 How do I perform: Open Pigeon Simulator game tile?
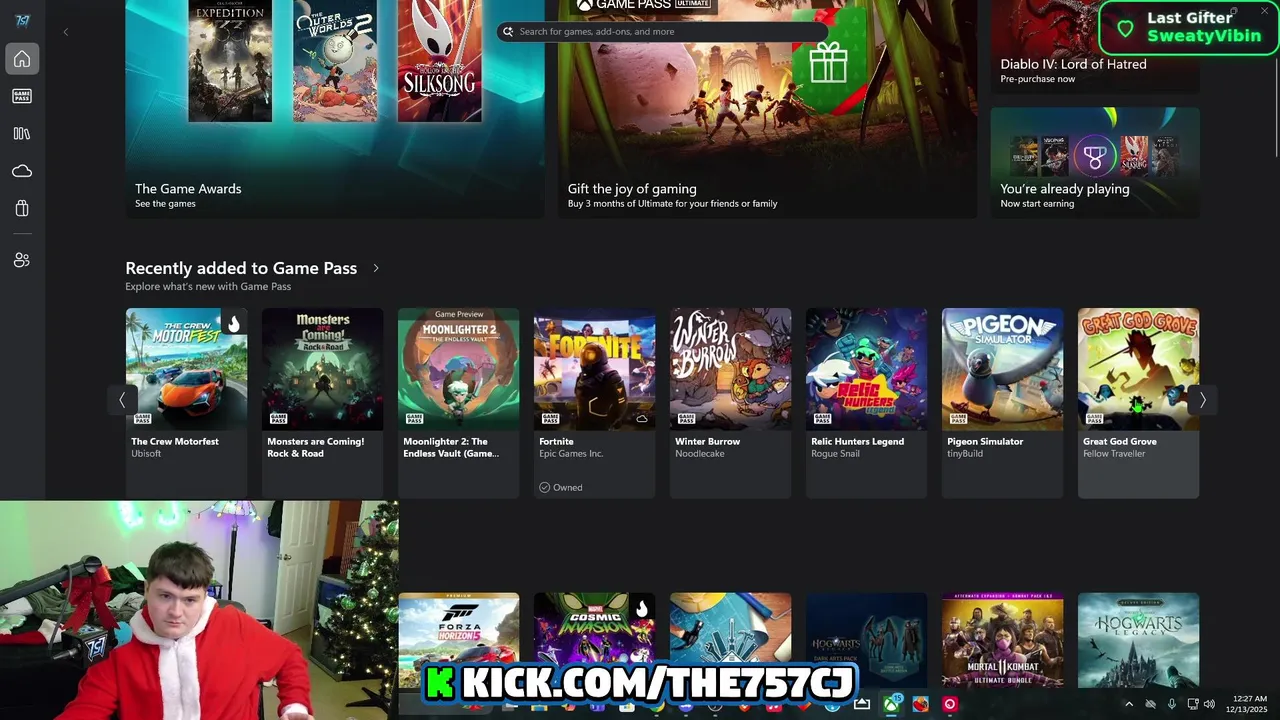[x=1002, y=402]
